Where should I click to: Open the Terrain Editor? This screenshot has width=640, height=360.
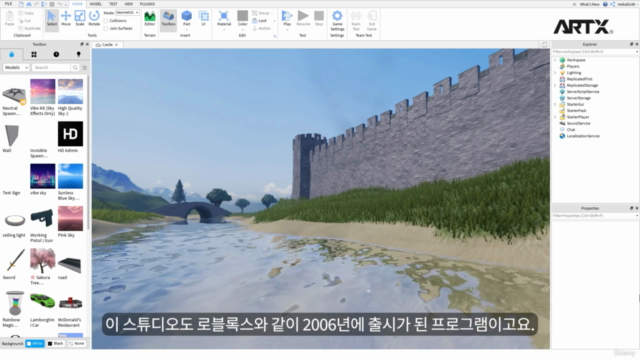click(x=150, y=19)
